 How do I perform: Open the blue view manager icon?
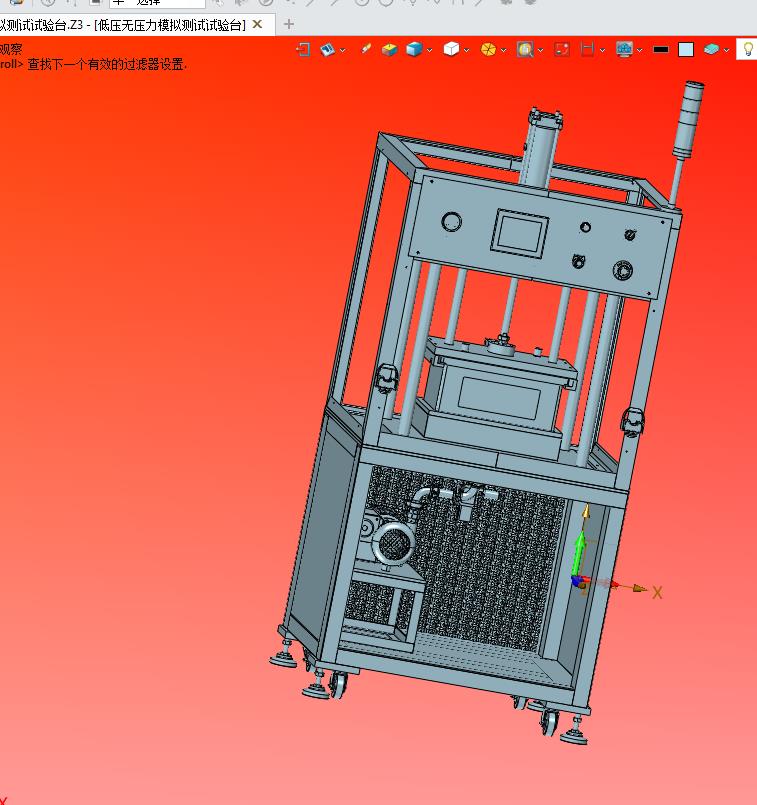[x=327, y=49]
